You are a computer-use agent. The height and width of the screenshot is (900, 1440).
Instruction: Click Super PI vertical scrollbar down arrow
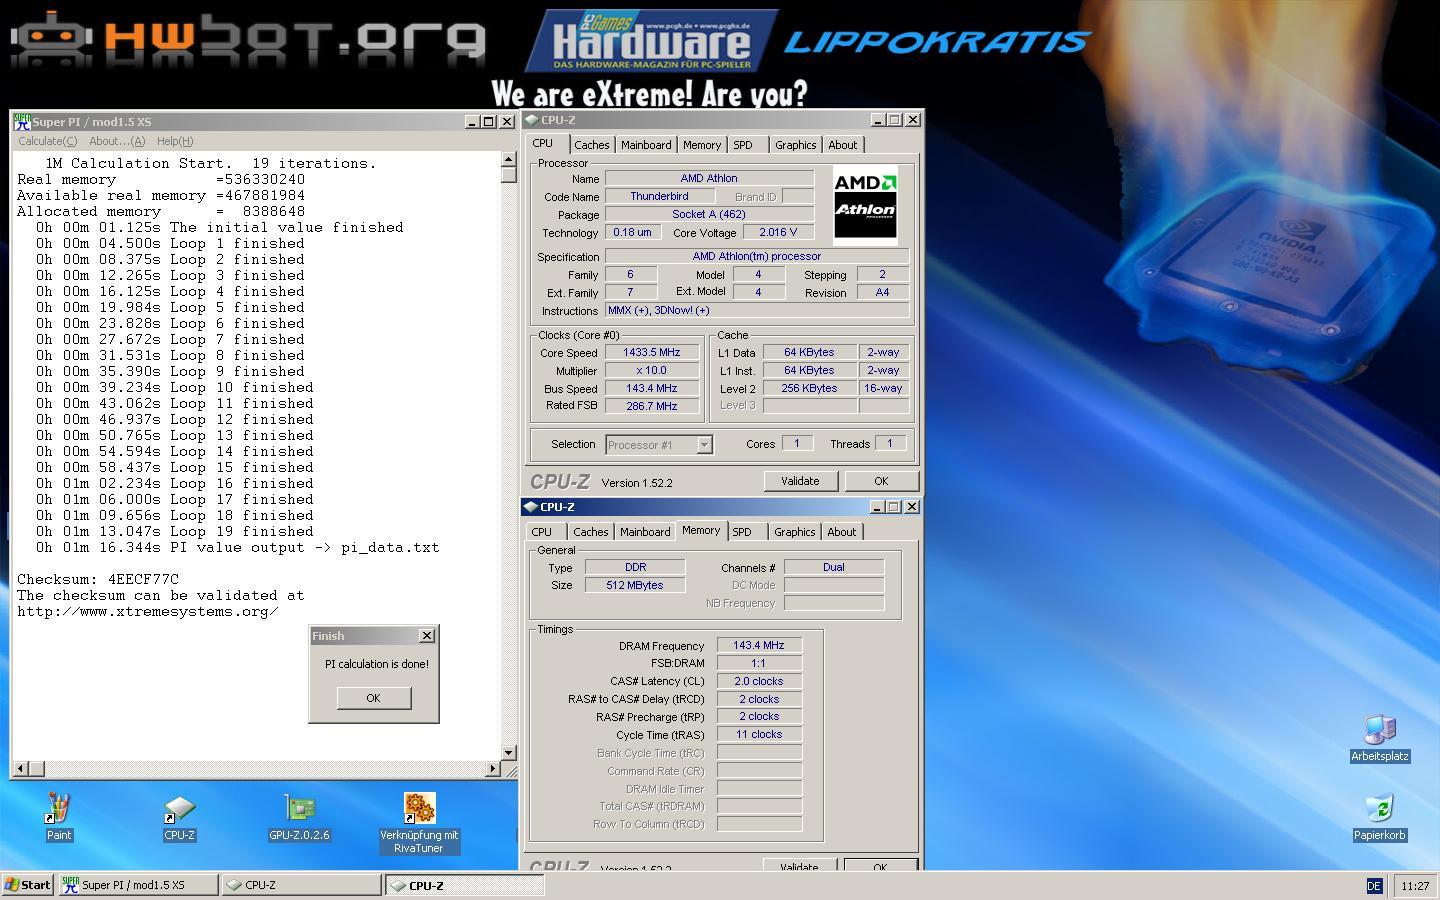coord(509,752)
